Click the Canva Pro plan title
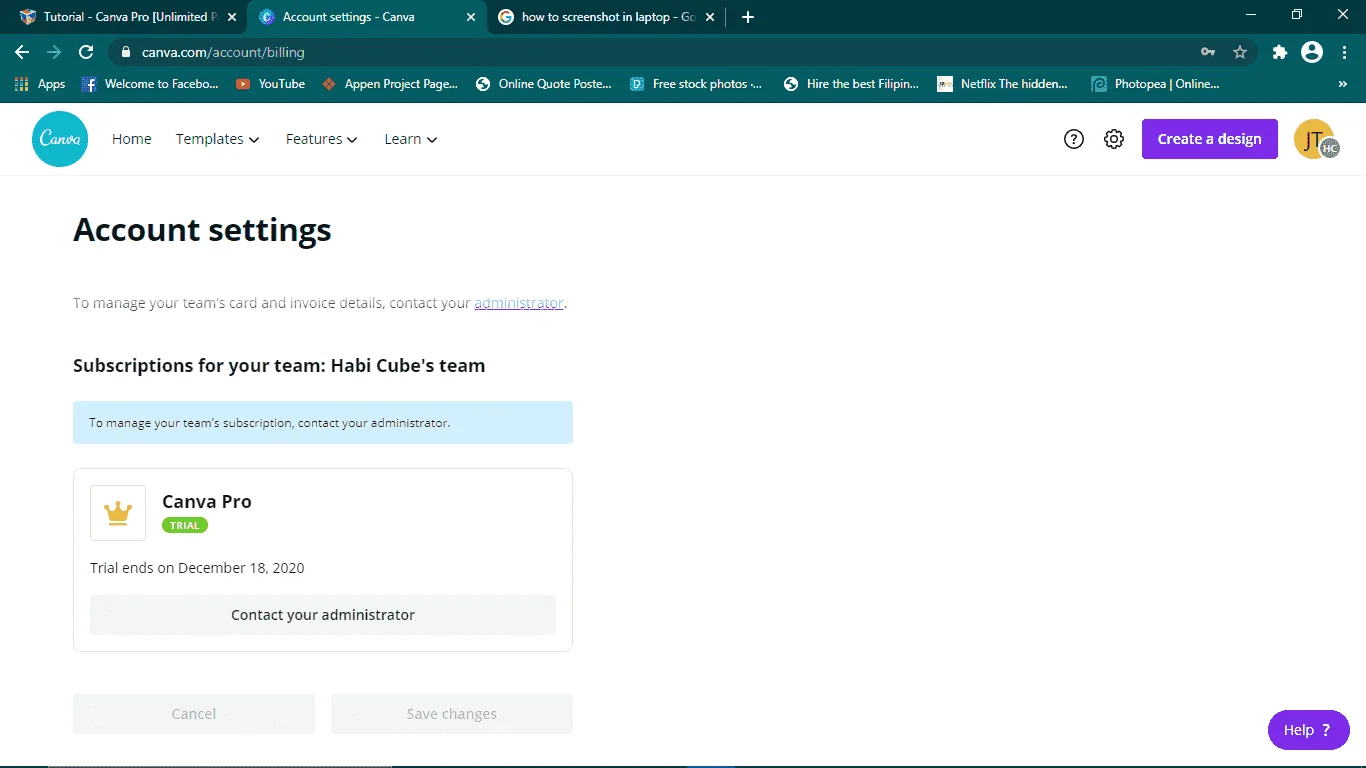This screenshot has width=1366, height=768. click(207, 502)
